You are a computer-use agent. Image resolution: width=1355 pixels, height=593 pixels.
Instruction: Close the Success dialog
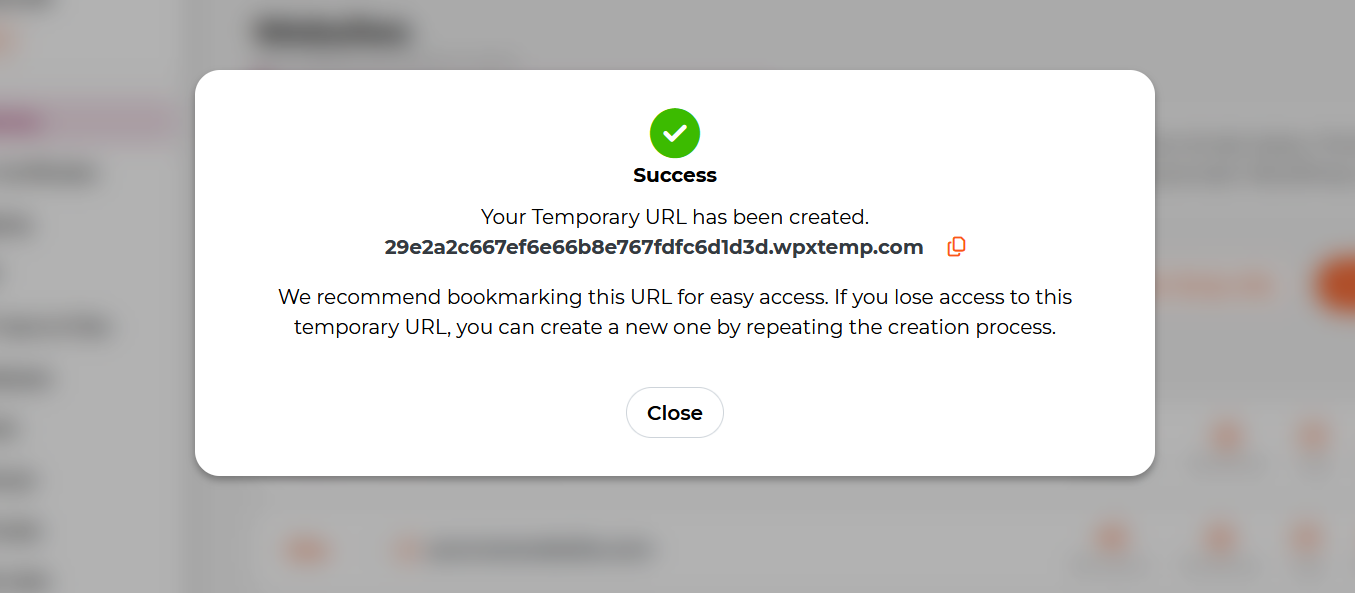pos(675,413)
